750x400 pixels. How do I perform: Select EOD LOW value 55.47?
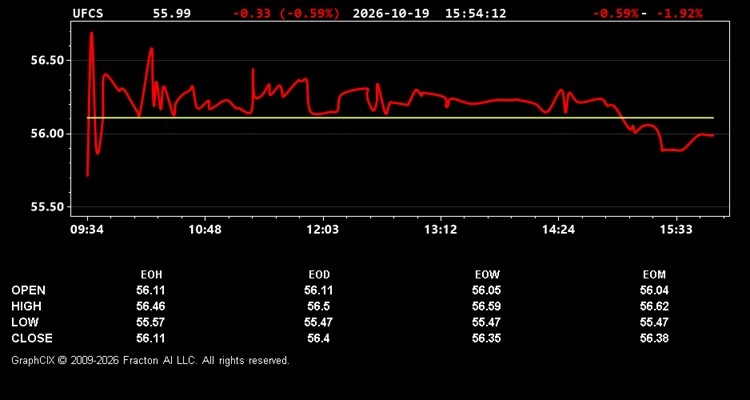point(319,322)
